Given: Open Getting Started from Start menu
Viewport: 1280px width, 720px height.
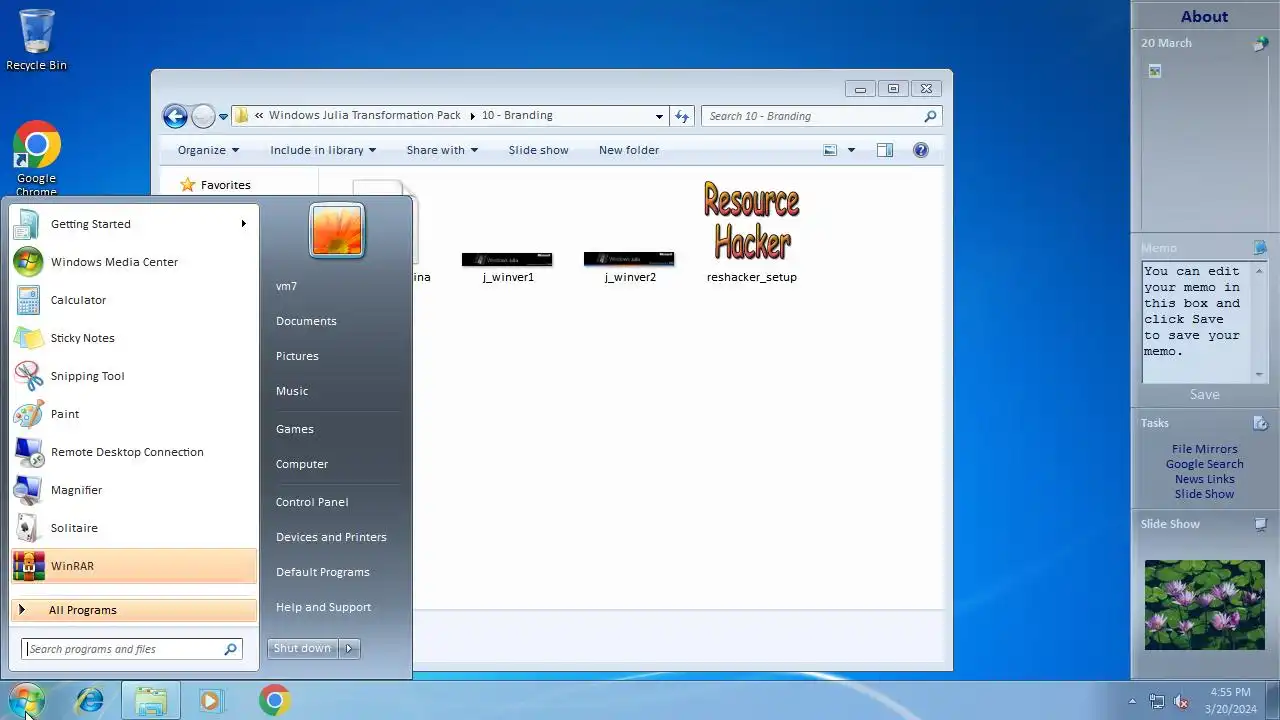Looking at the screenshot, I should pyautogui.click(x=133, y=224).
